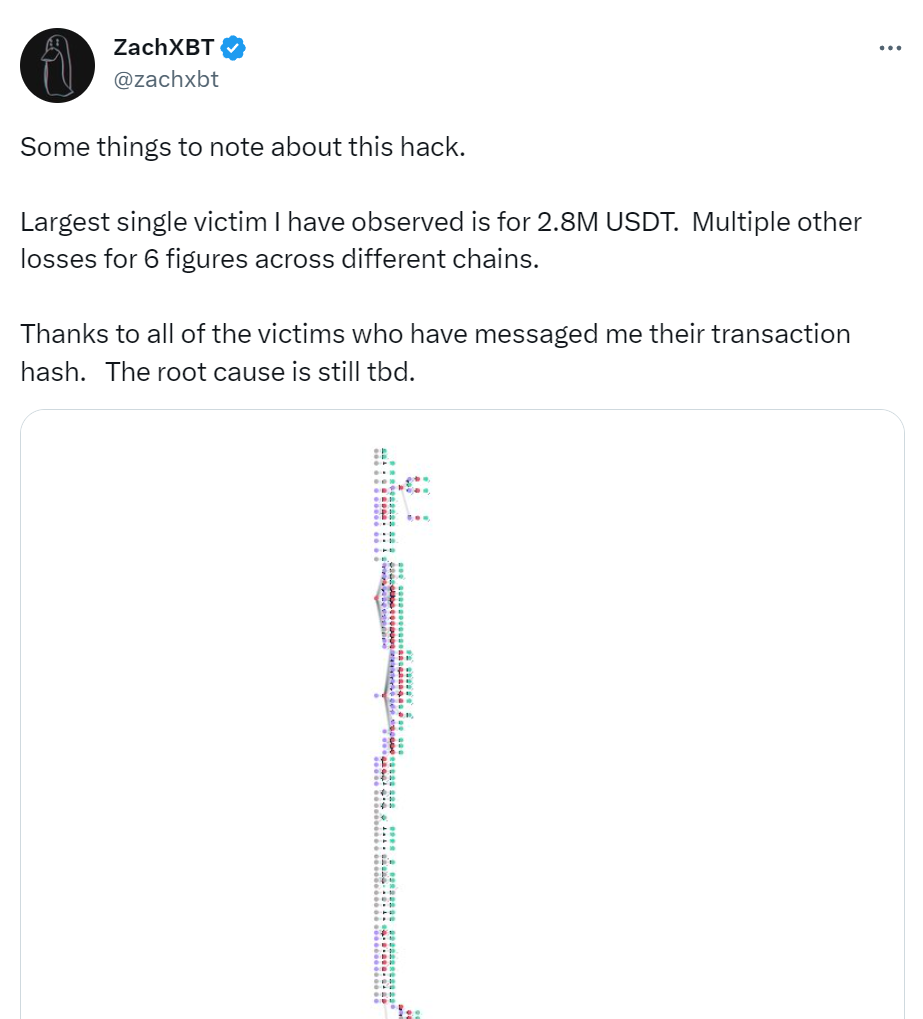Select the 'Some things to note' sentence

click(242, 147)
